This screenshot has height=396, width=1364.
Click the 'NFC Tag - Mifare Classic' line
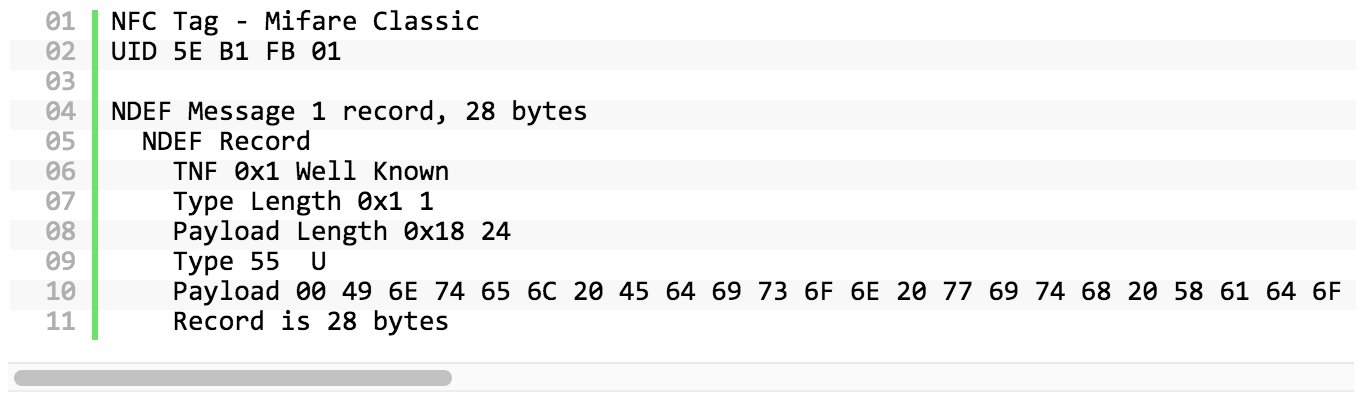point(295,21)
